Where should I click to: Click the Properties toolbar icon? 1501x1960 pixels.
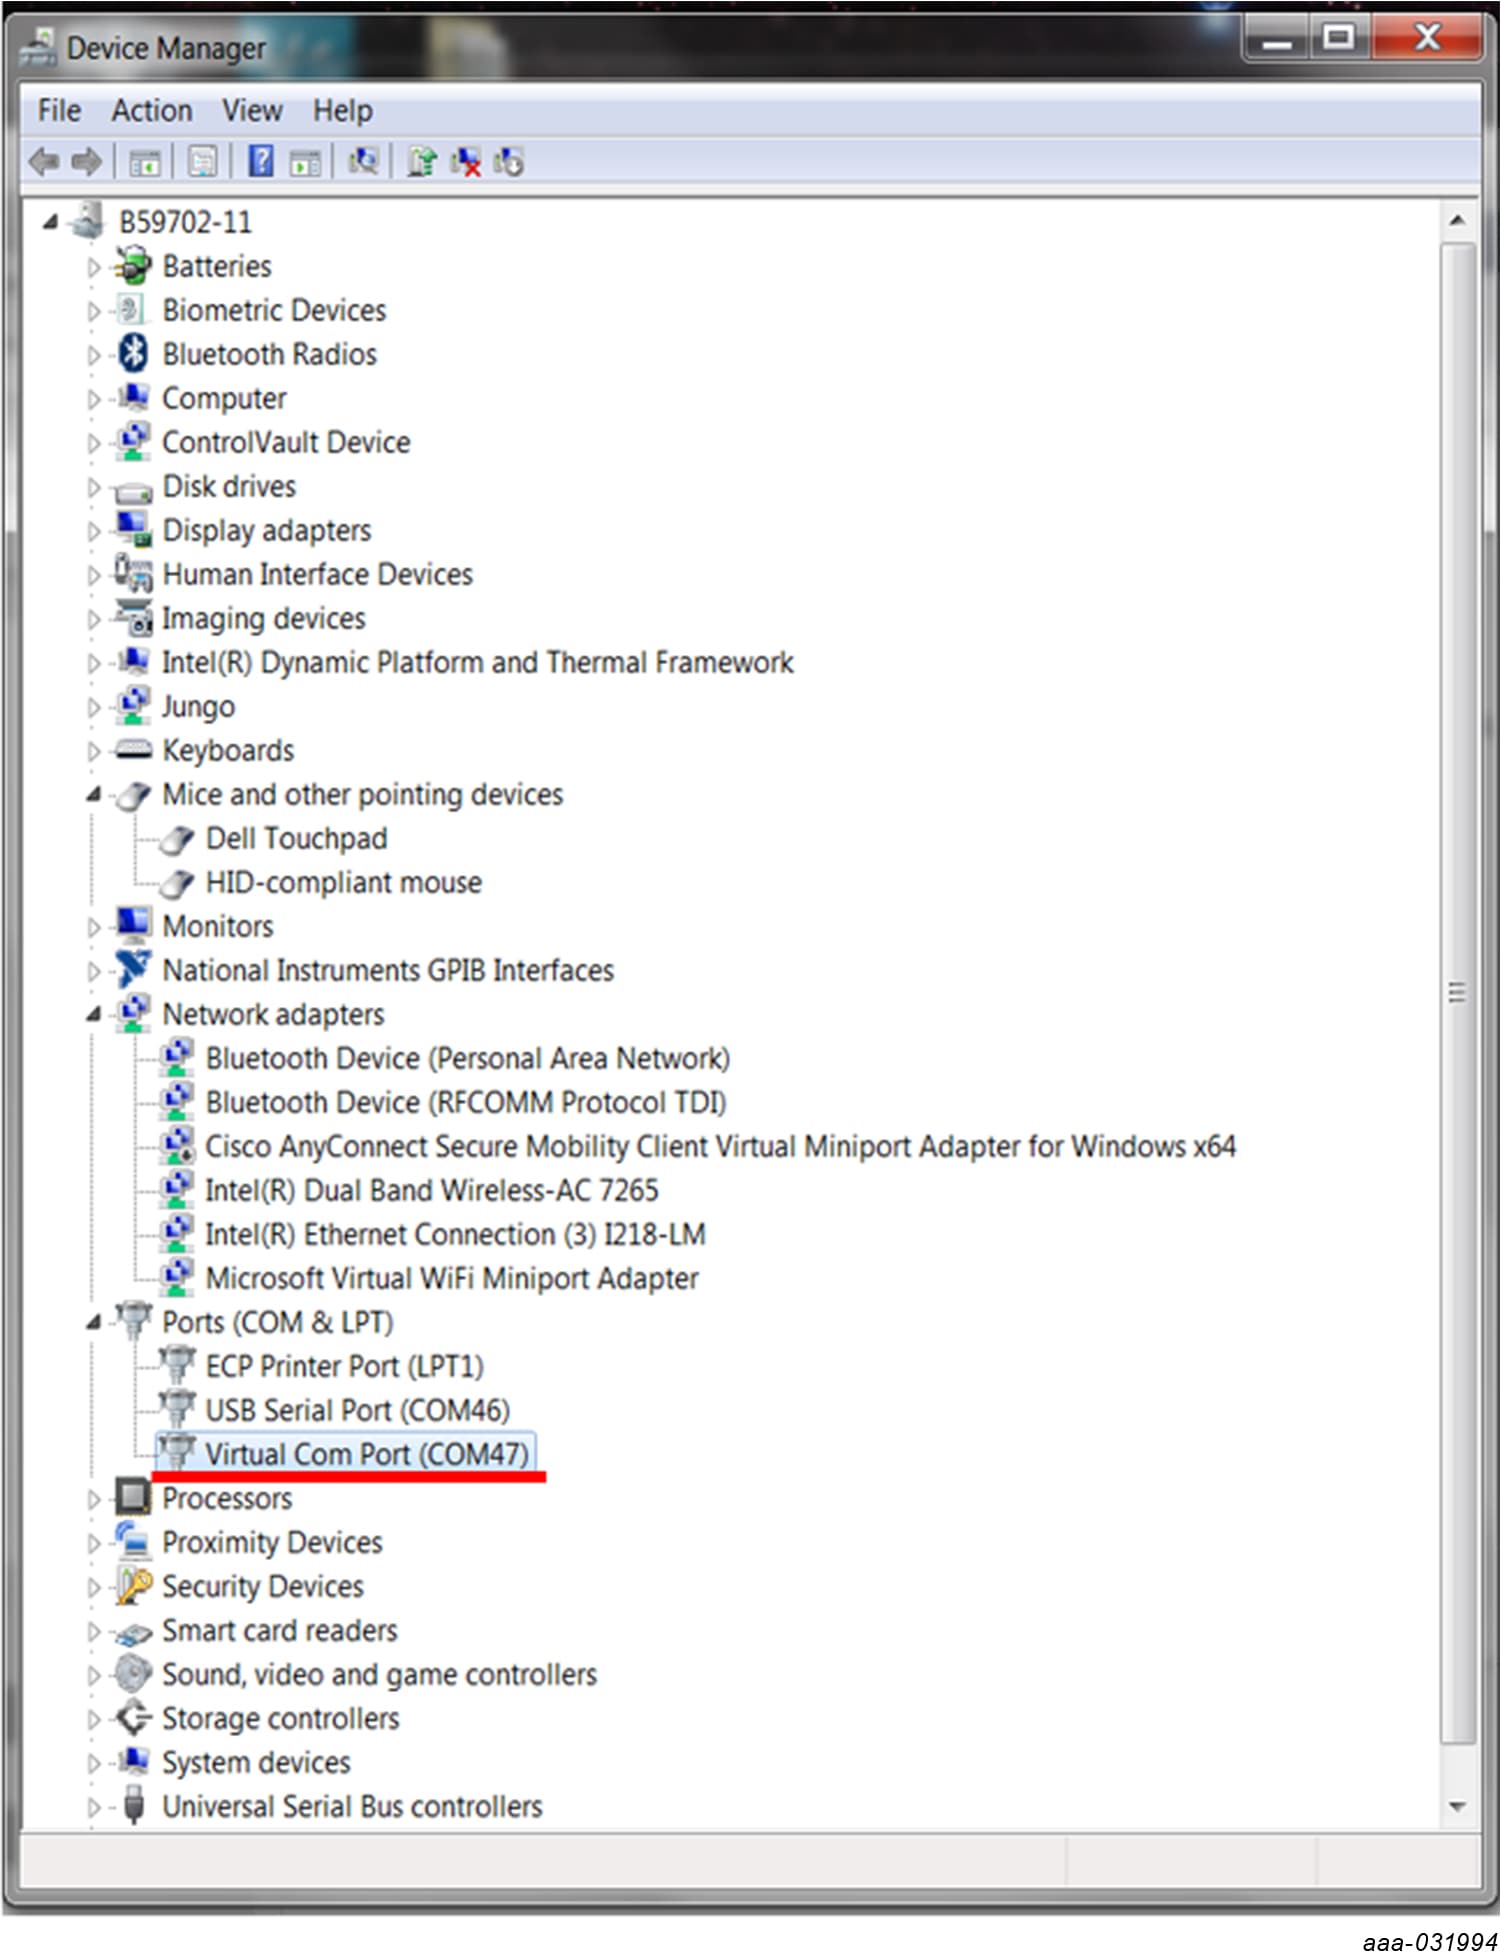203,161
